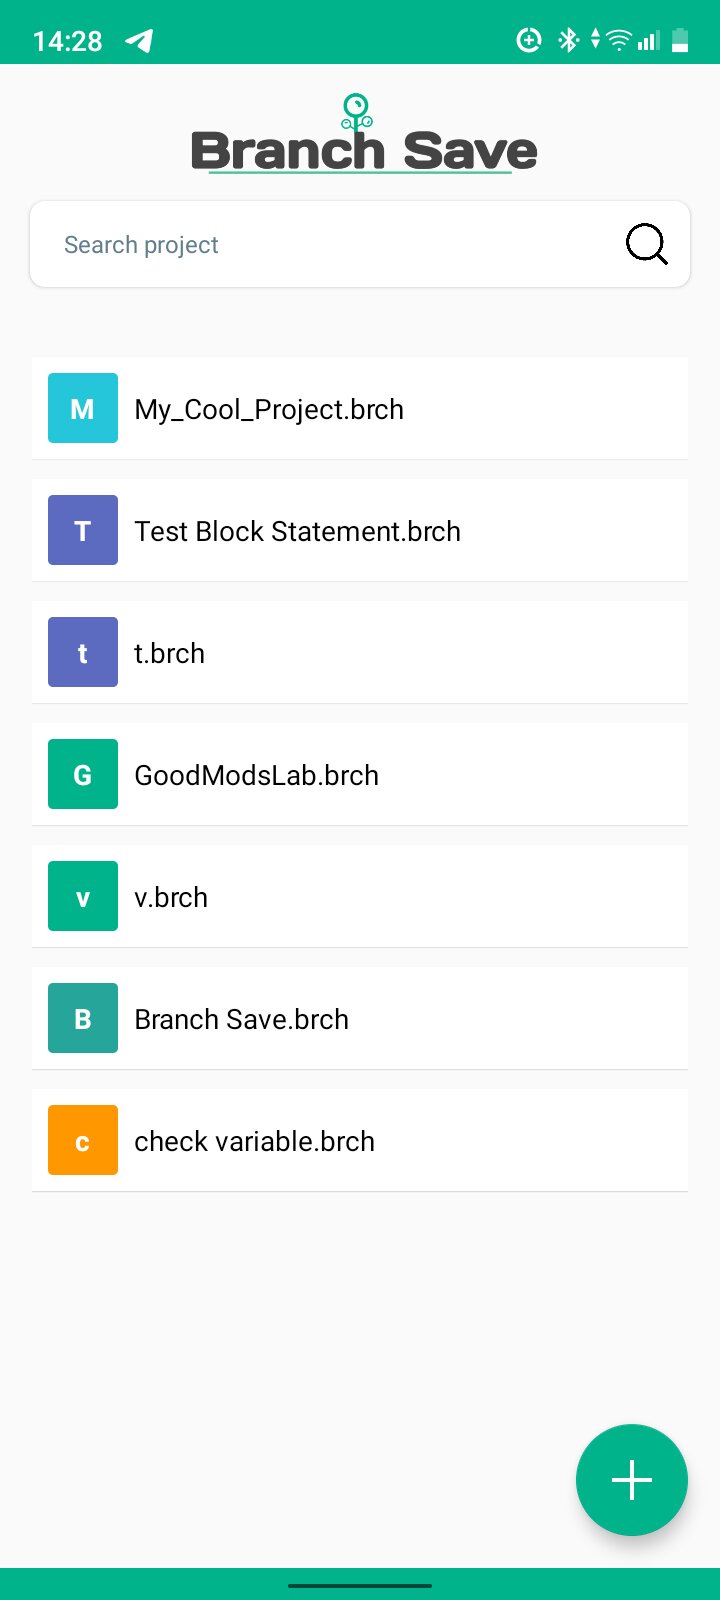Tap the Telegram notification icon in status bar

tap(139, 40)
